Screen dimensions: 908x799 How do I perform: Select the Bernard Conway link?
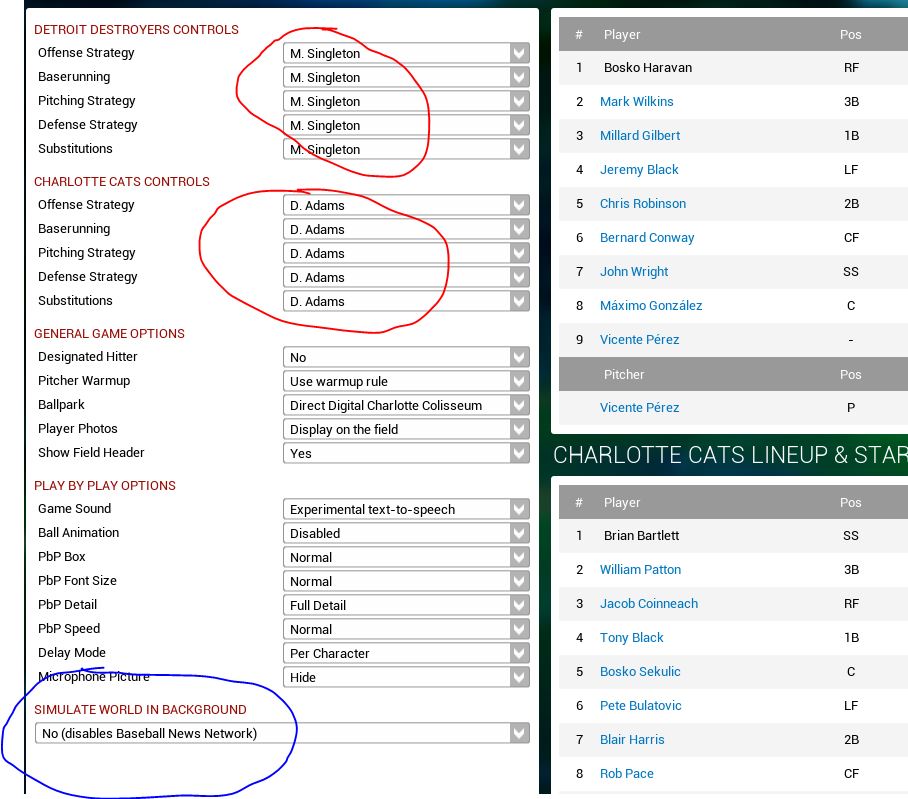647,238
